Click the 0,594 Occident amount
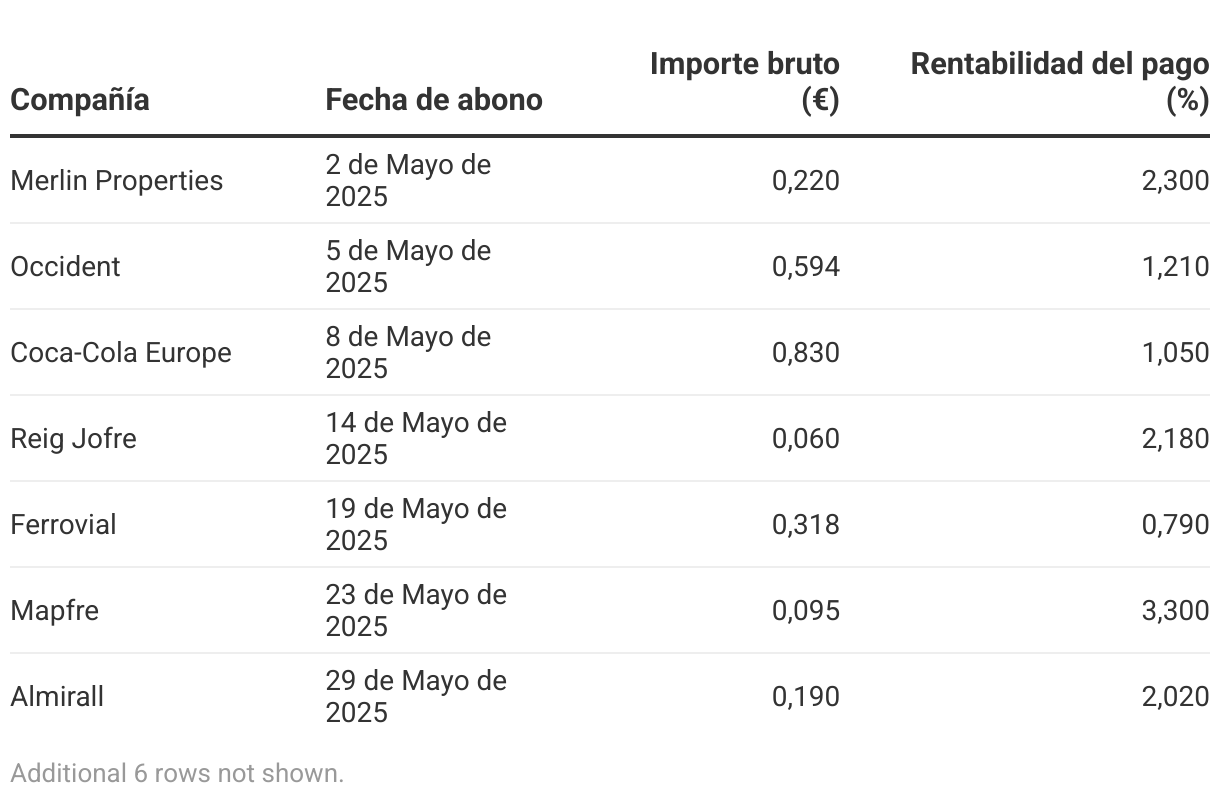This screenshot has width=1220, height=798. [x=806, y=267]
